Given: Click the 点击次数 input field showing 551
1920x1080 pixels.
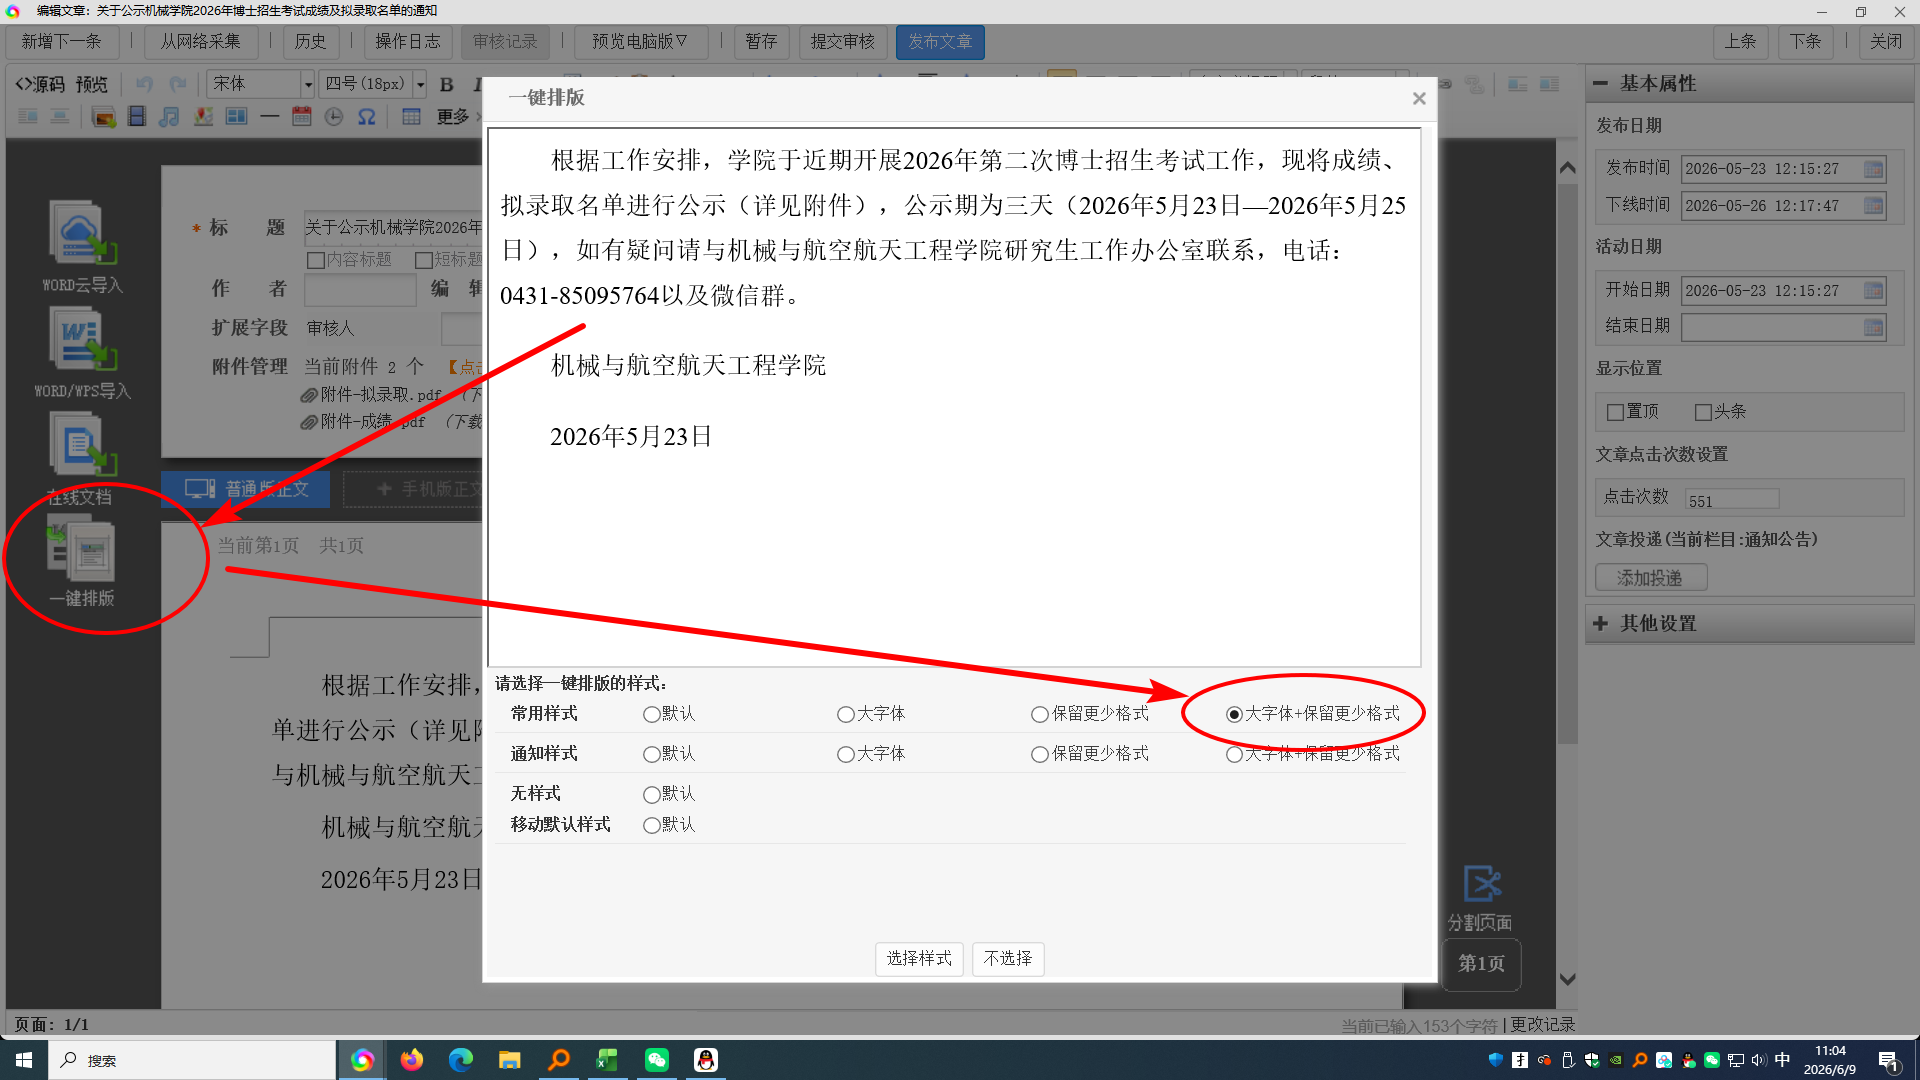Looking at the screenshot, I should pos(1732,501).
